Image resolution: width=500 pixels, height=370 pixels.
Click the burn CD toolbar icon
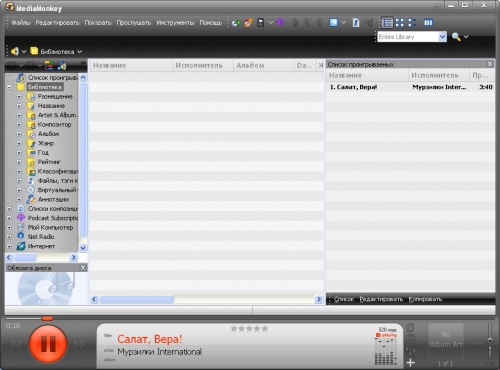(248, 23)
